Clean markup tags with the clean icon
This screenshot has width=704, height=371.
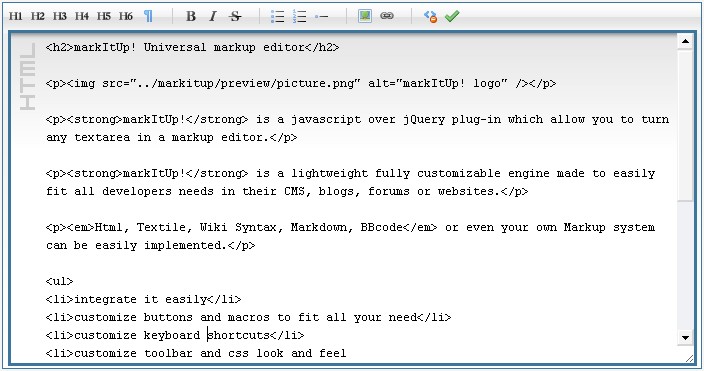(430, 17)
